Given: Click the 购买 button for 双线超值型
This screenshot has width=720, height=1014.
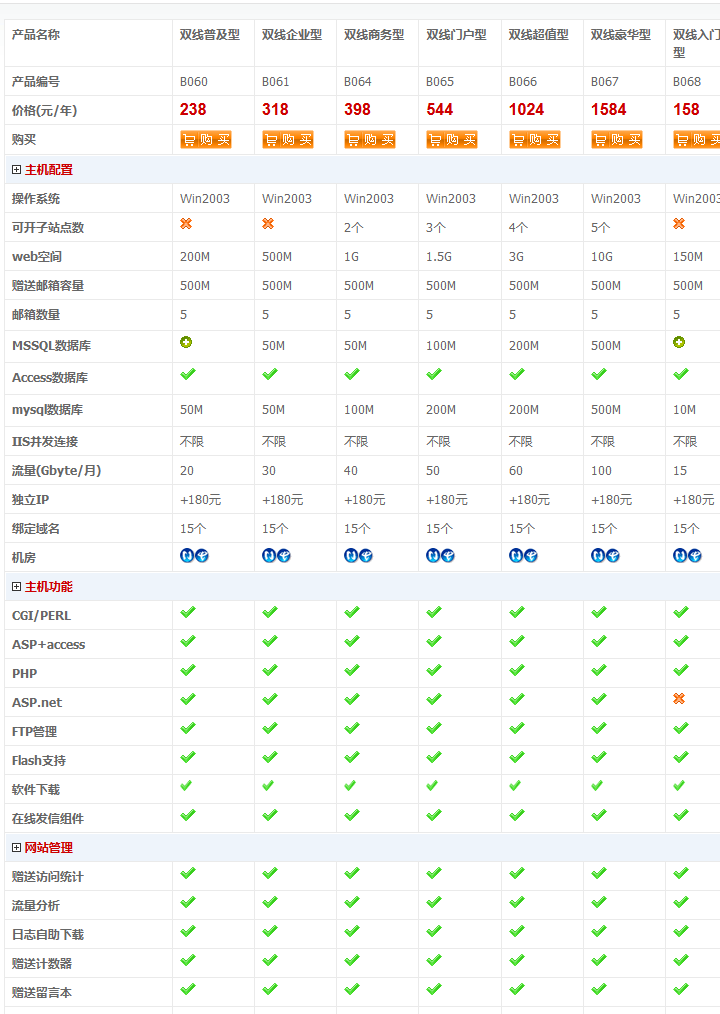Looking at the screenshot, I should click(534, 140).
